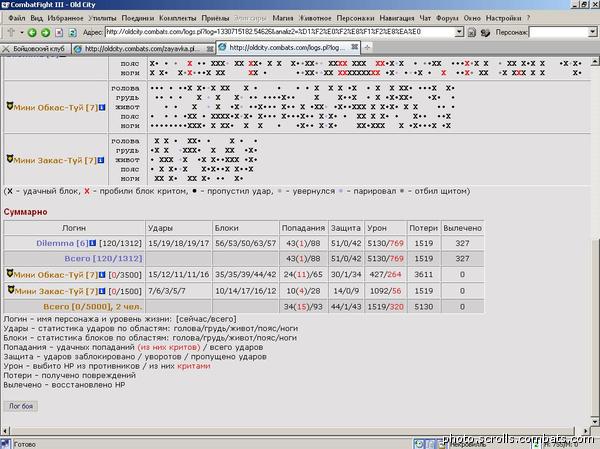Screen dimensions: 600x449
Task: Open the Навигация menu
Action: click(397, 18)
